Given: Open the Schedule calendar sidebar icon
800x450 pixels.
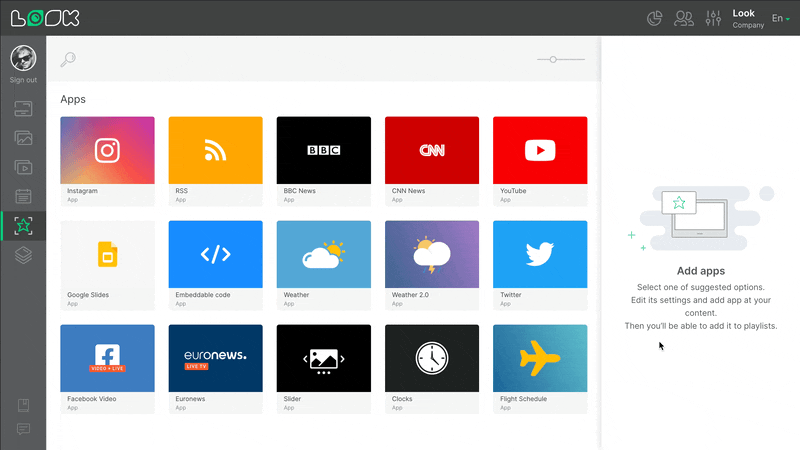Looking at the screenshot, I should click(23, 196).
